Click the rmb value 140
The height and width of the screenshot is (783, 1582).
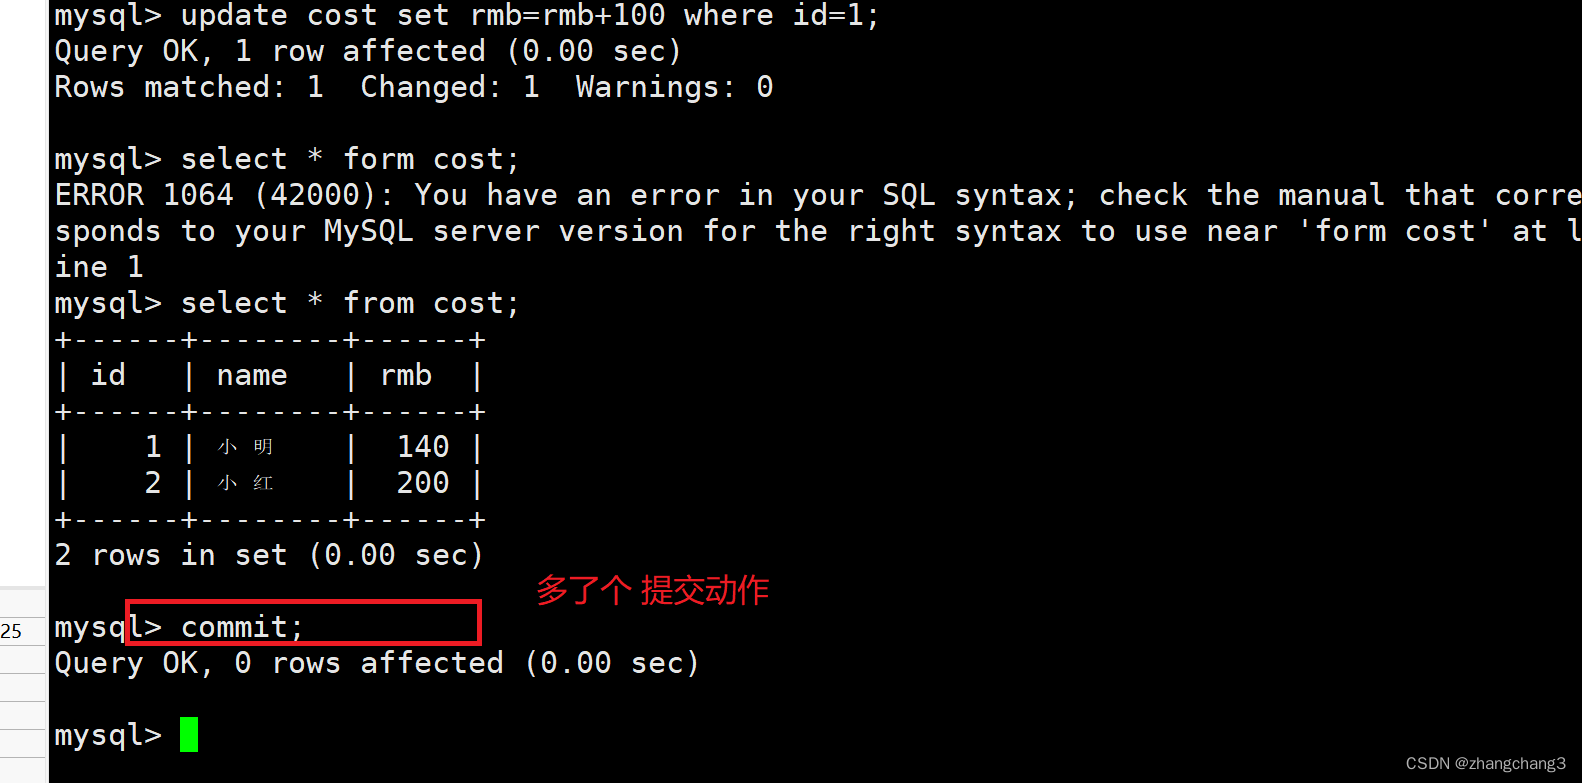pyautogui.click(x=423, y=446)
